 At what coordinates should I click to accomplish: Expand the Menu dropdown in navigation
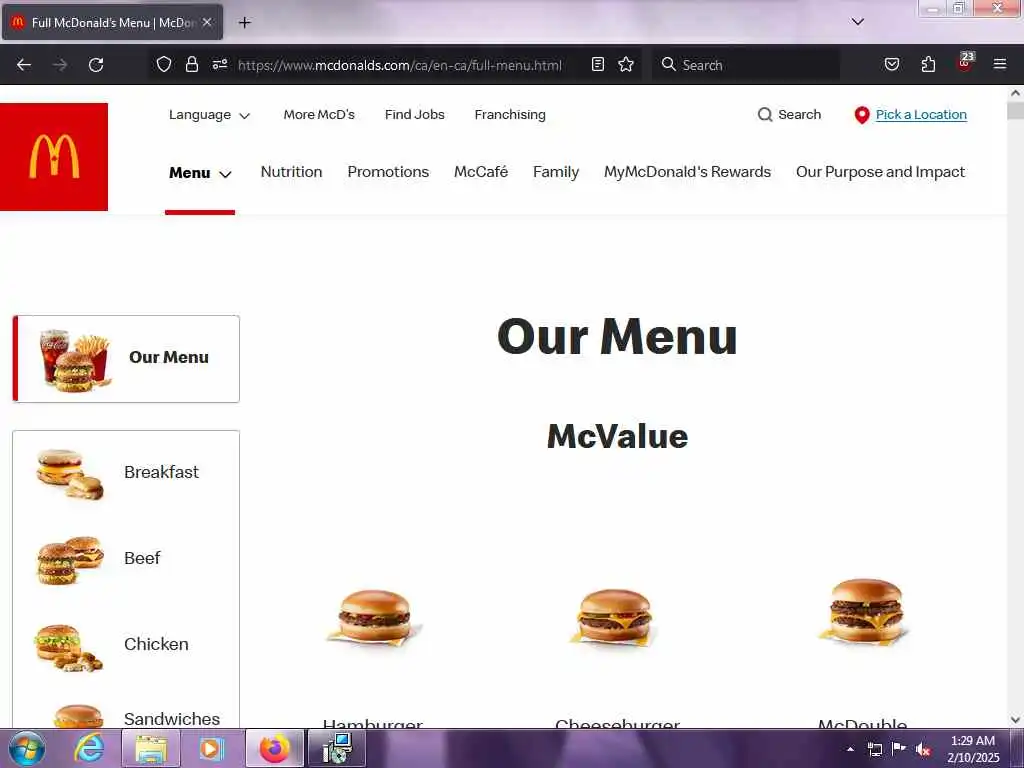pyautogui.click(x=200, y=173)
